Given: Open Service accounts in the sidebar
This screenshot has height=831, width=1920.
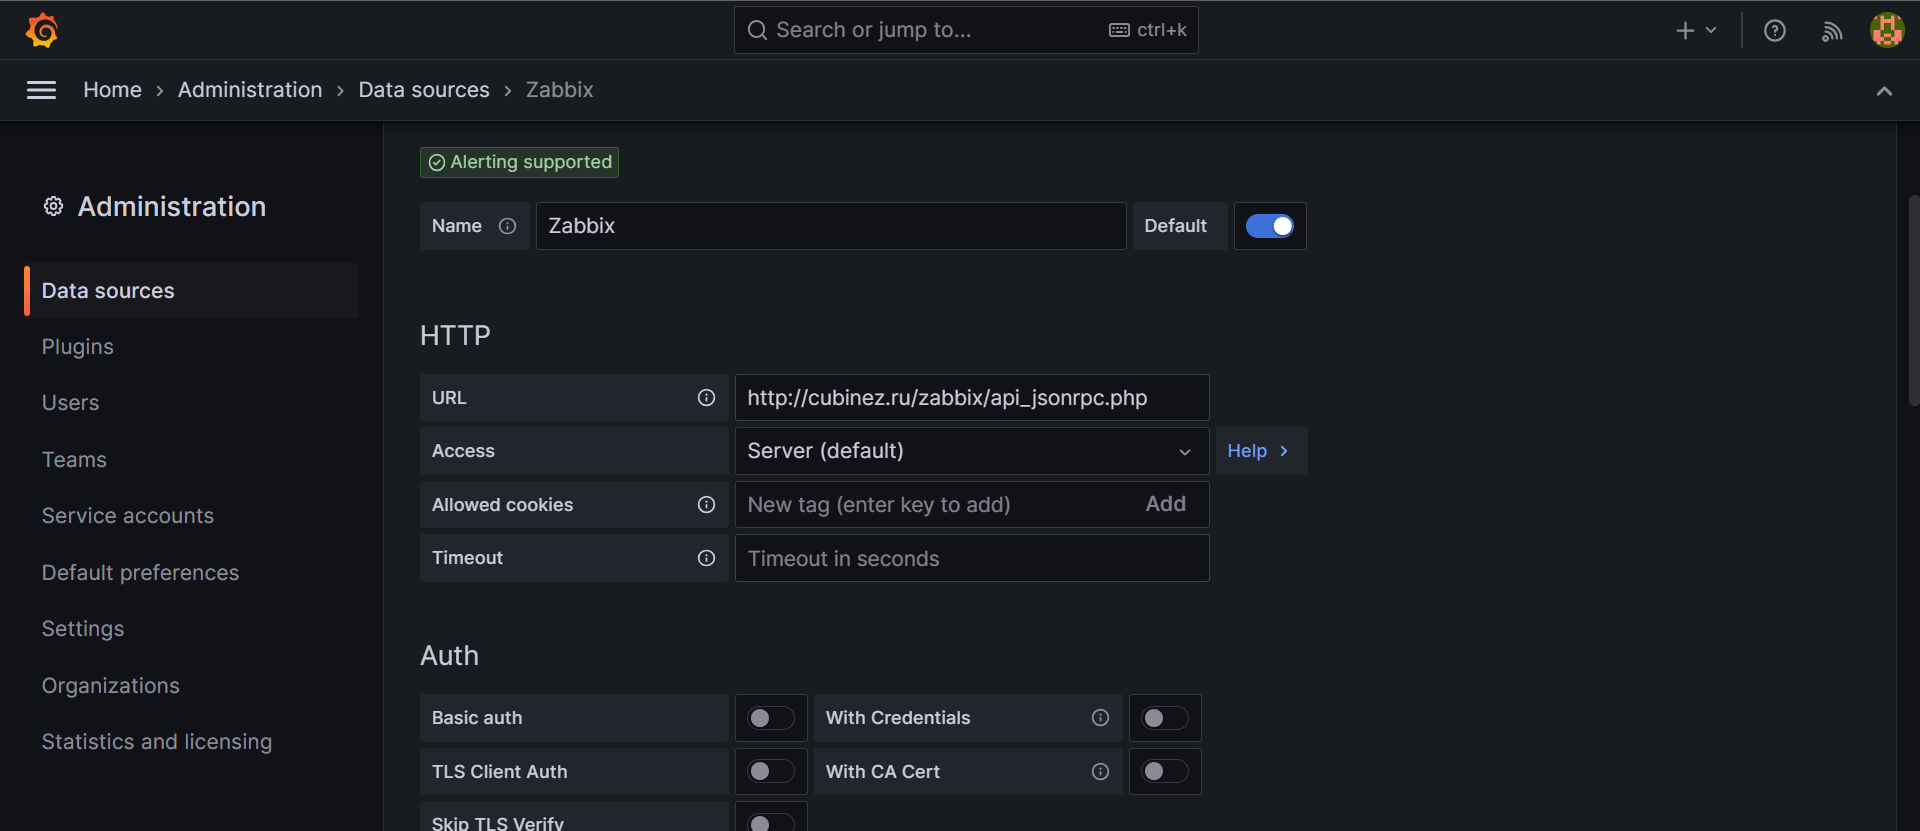Looking at the screenshot, I should (x=127, y=516).
